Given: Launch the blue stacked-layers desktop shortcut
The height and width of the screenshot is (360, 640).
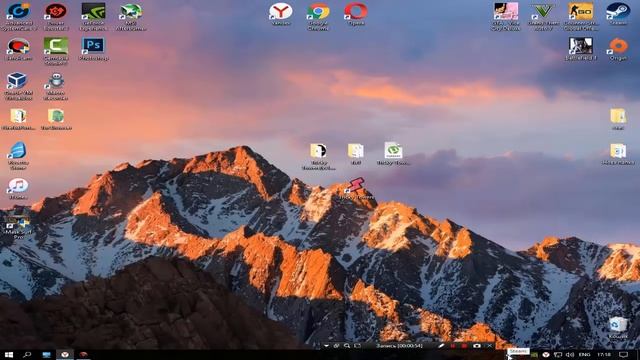Looking at the screenshot, I should (x=18, y=156).
